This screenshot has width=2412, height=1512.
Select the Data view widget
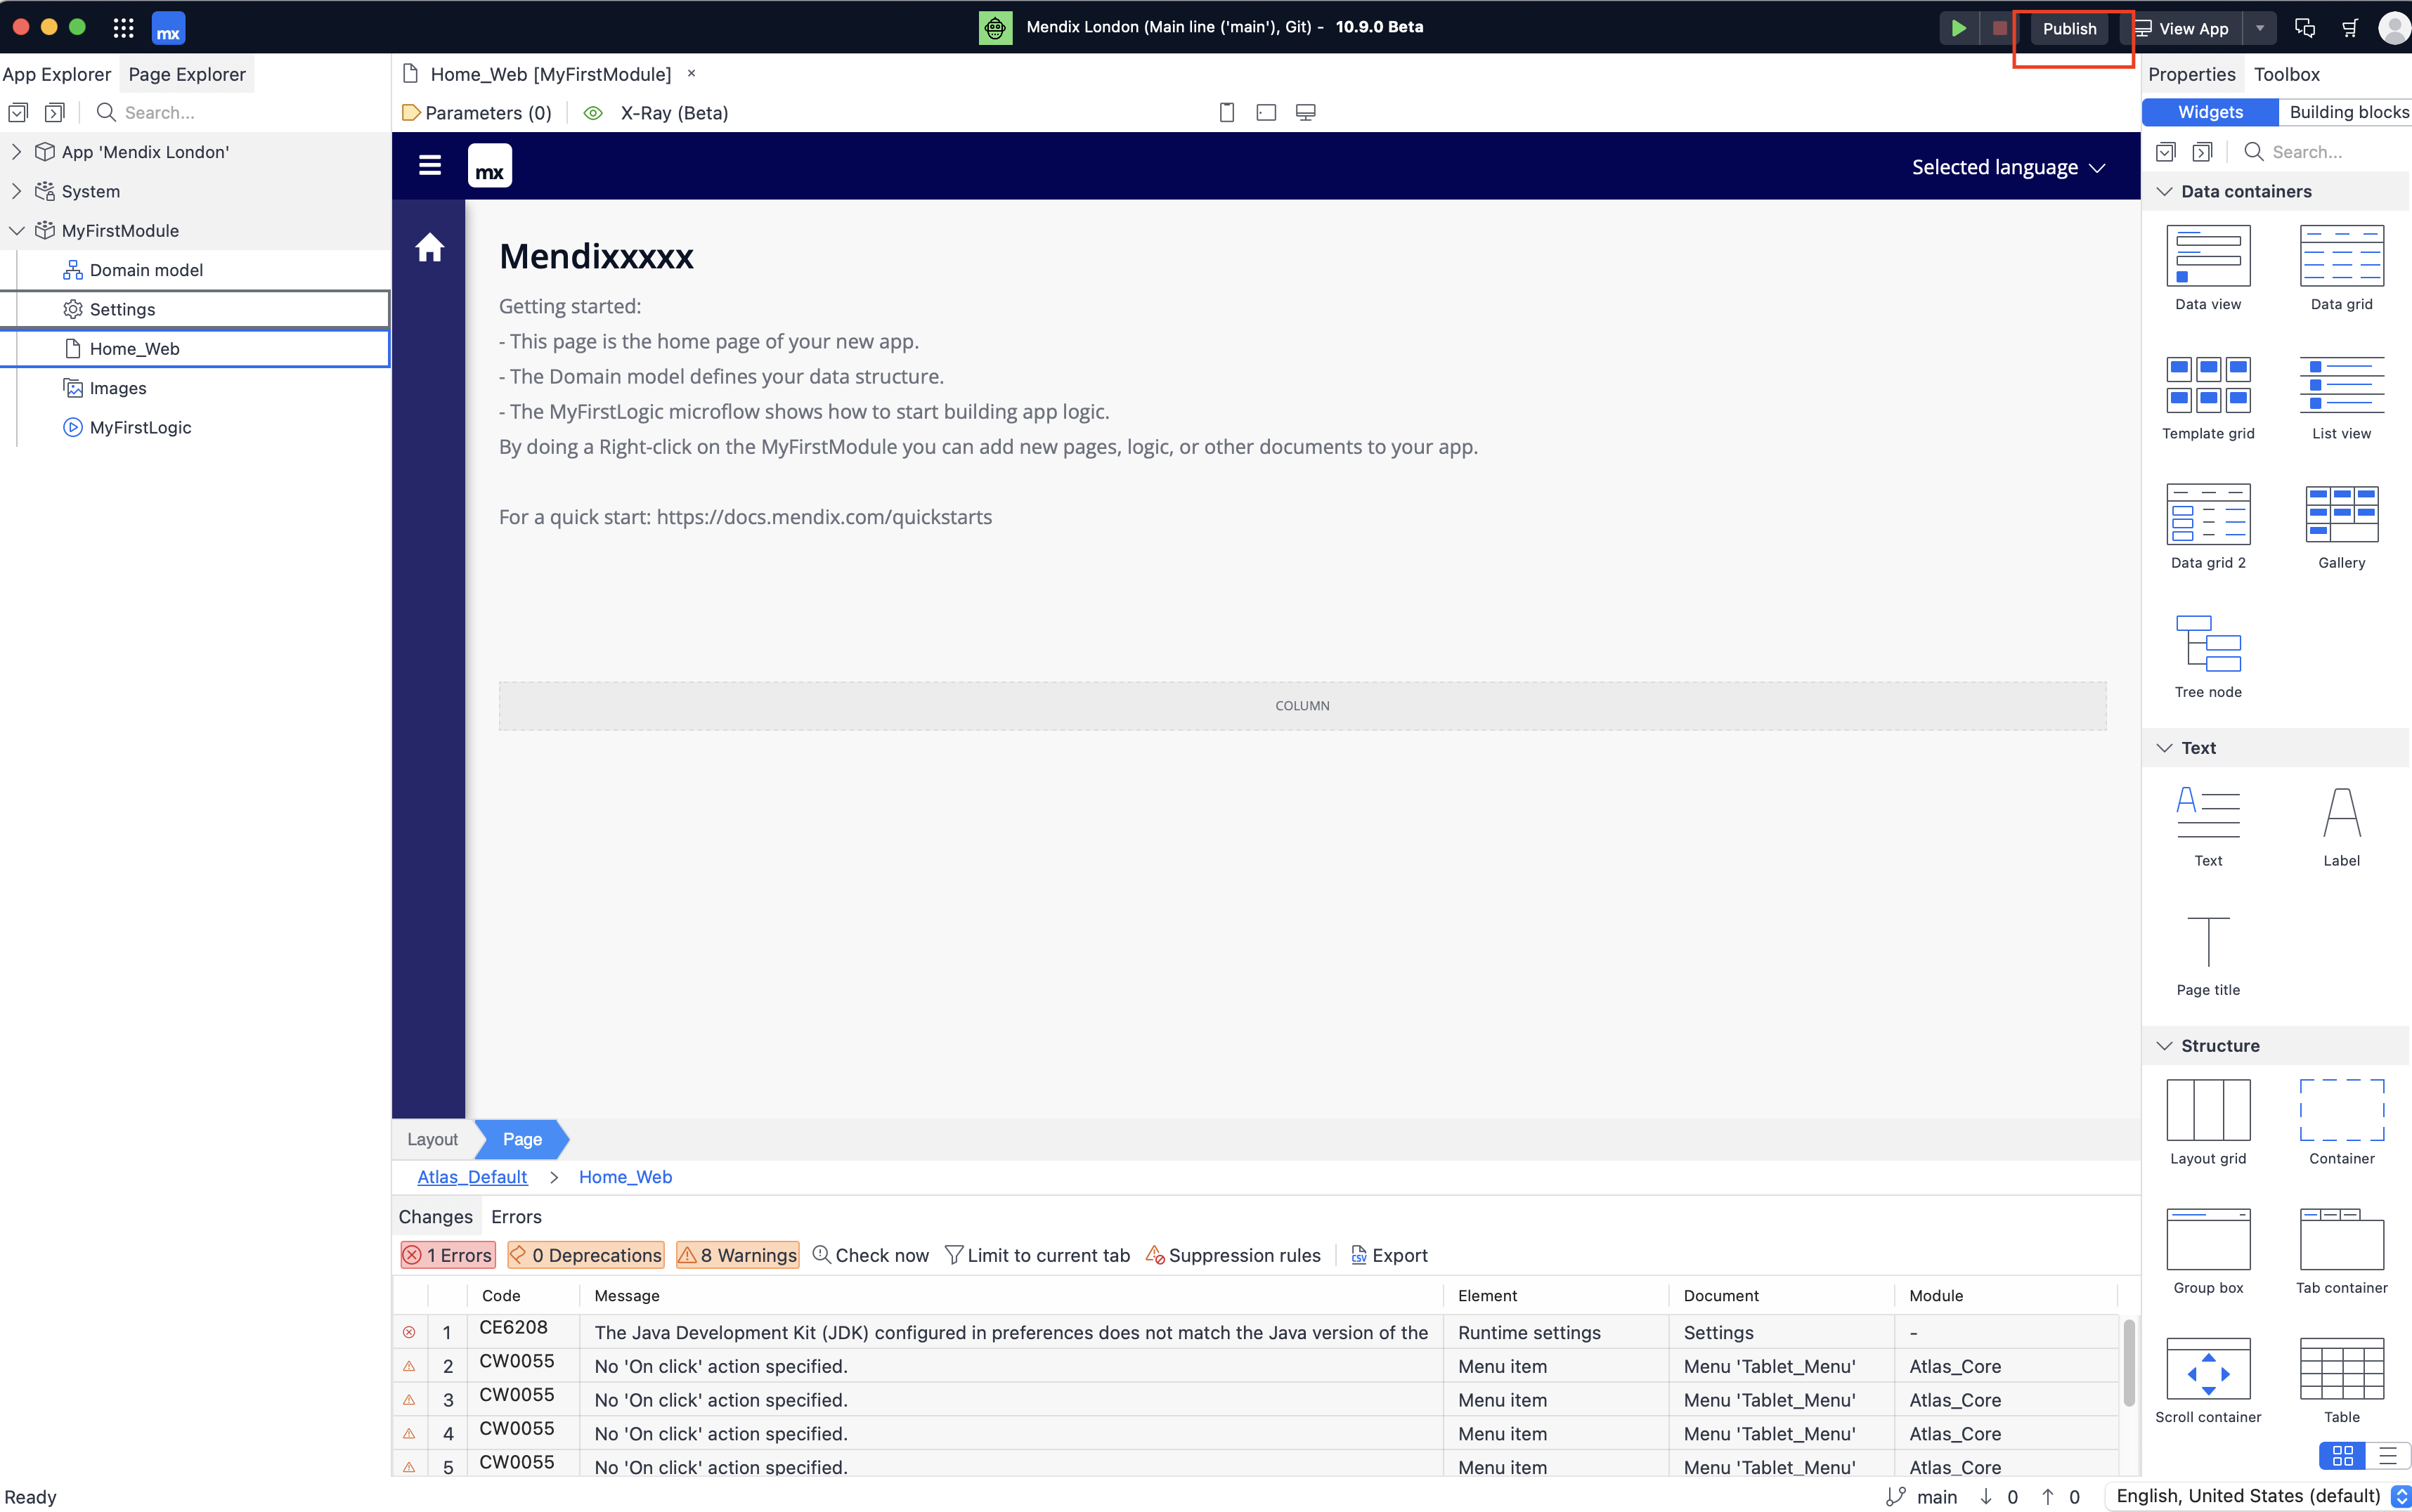pos(2208,268)
